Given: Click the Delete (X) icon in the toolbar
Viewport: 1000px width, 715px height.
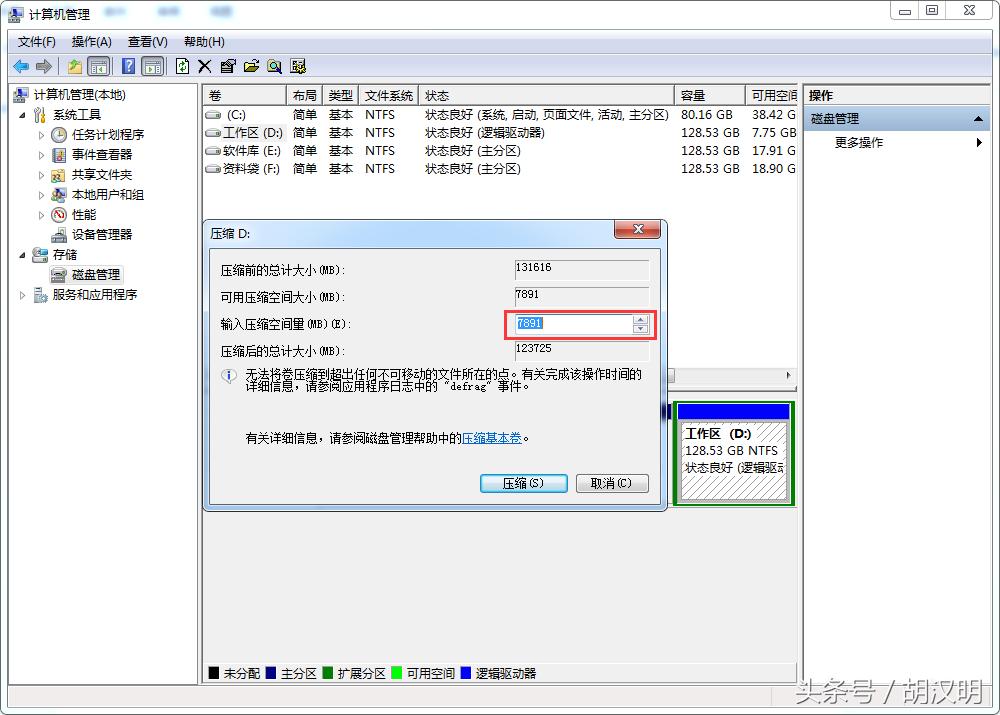Looking at the screenshot, I should click(204, 66).
